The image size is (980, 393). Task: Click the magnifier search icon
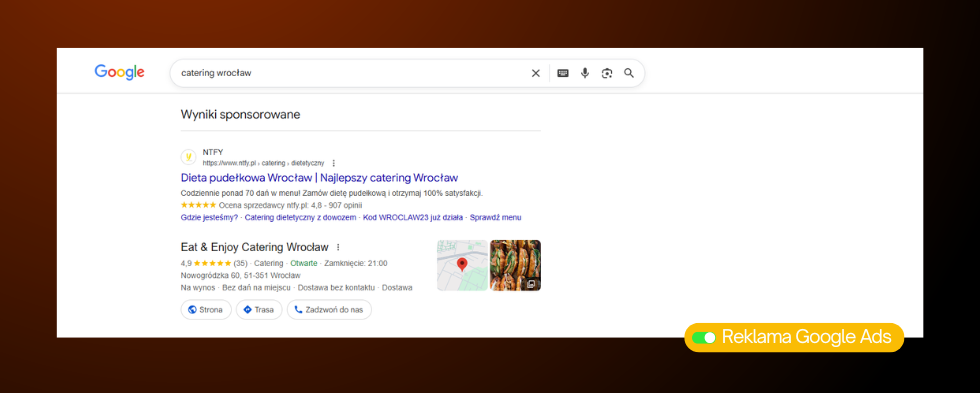[x=629, y=73]
